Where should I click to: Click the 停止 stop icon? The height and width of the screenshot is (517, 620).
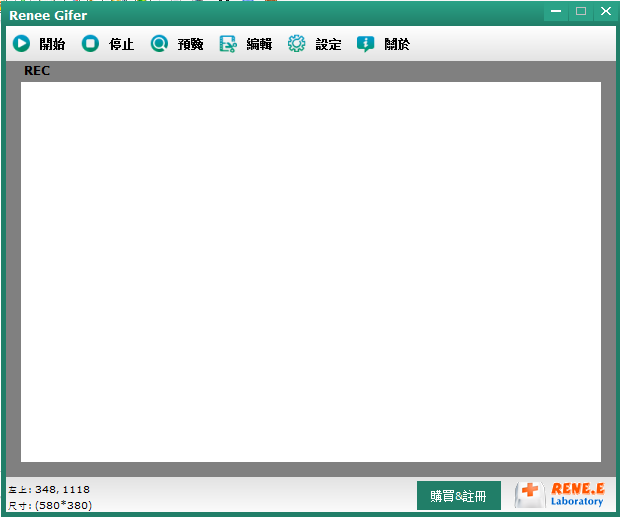tap(90, 43)
